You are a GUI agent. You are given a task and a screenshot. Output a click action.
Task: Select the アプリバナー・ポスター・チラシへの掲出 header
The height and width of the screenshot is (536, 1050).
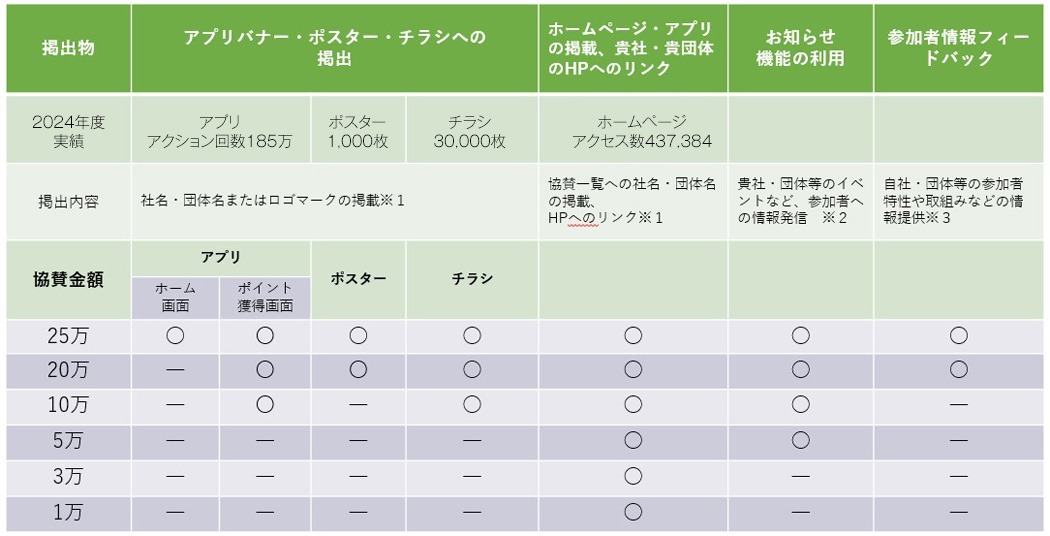click(x=334, y=48)
